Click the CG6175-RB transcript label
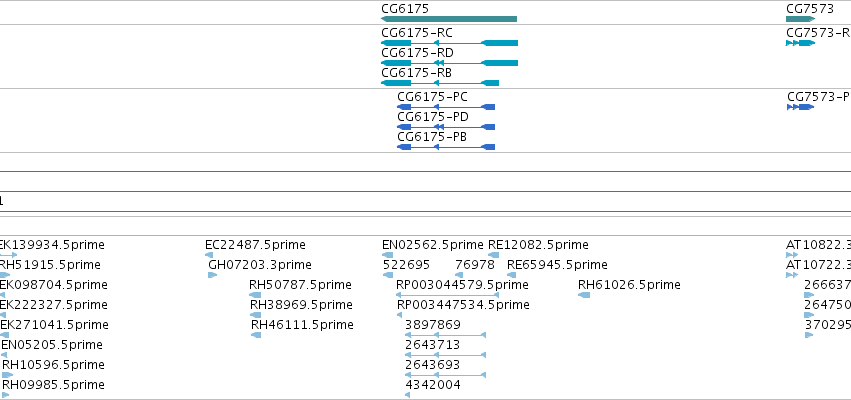The width and height of the screenshot is (851, 400). click(417, 73)
